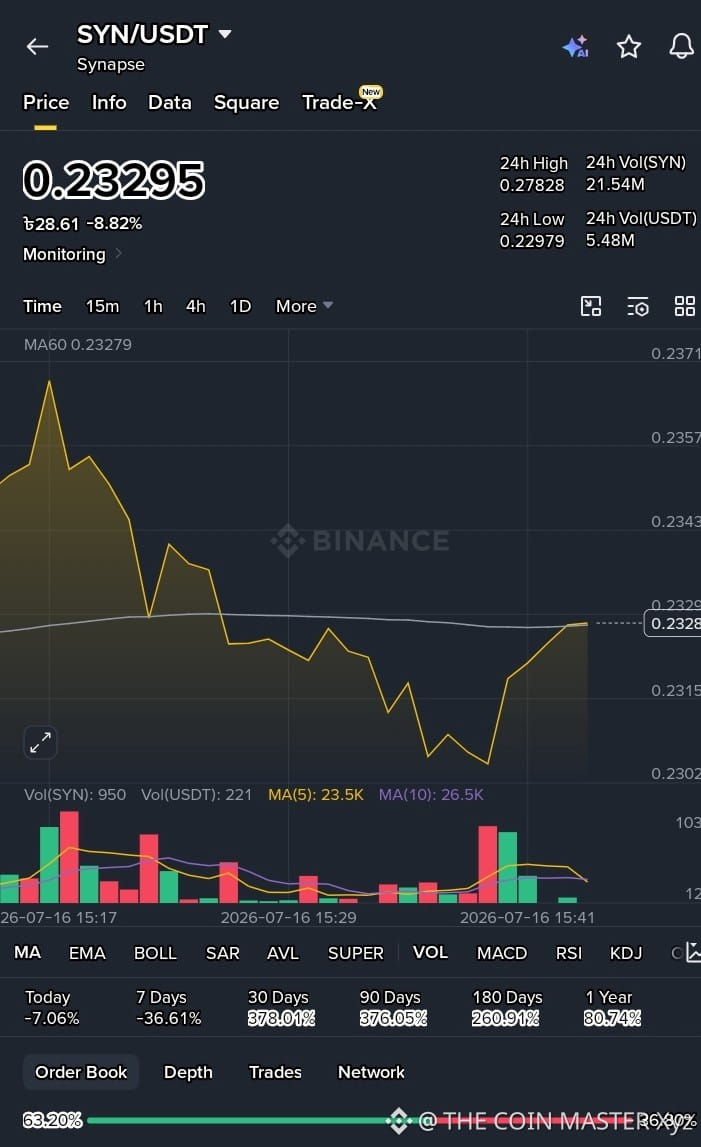Switch to the Price tab
This screenshot has width=701, height=1147.
click(46, 102)
